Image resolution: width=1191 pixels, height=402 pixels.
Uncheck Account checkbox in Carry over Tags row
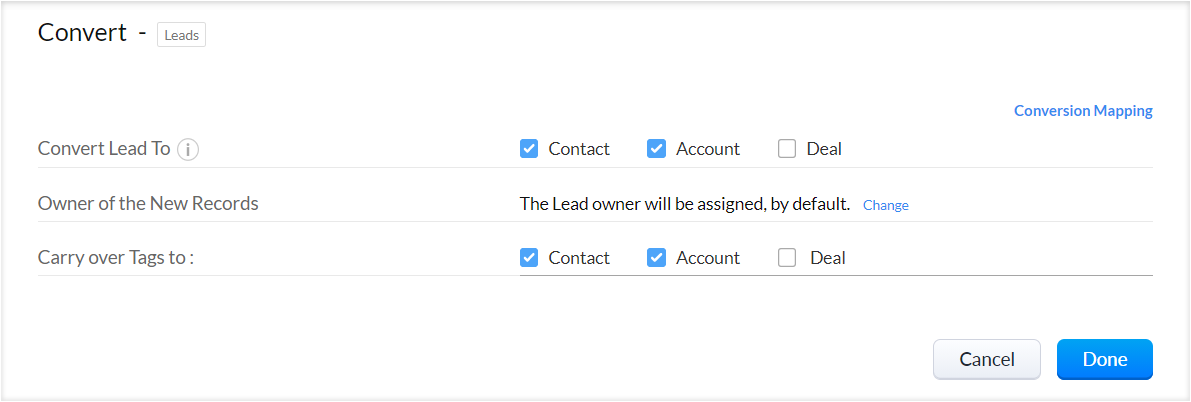tap(657, 258)
